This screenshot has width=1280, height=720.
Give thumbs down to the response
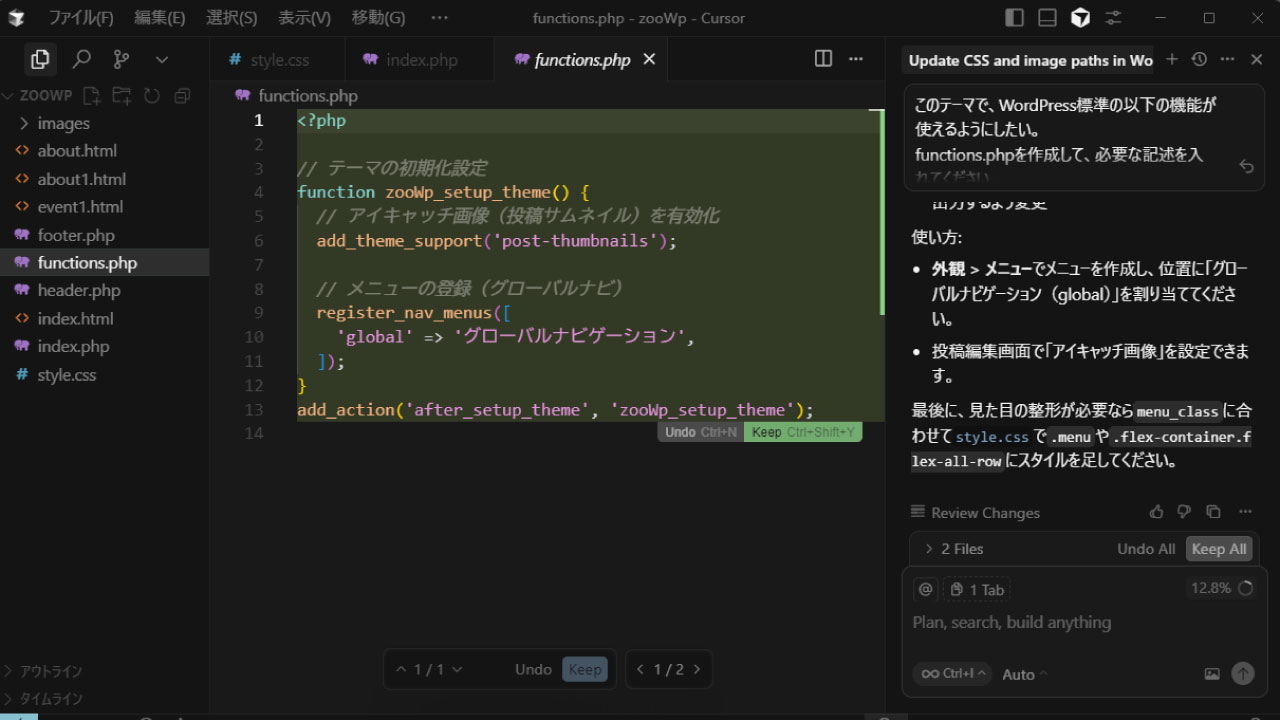tap(1185, 512)
